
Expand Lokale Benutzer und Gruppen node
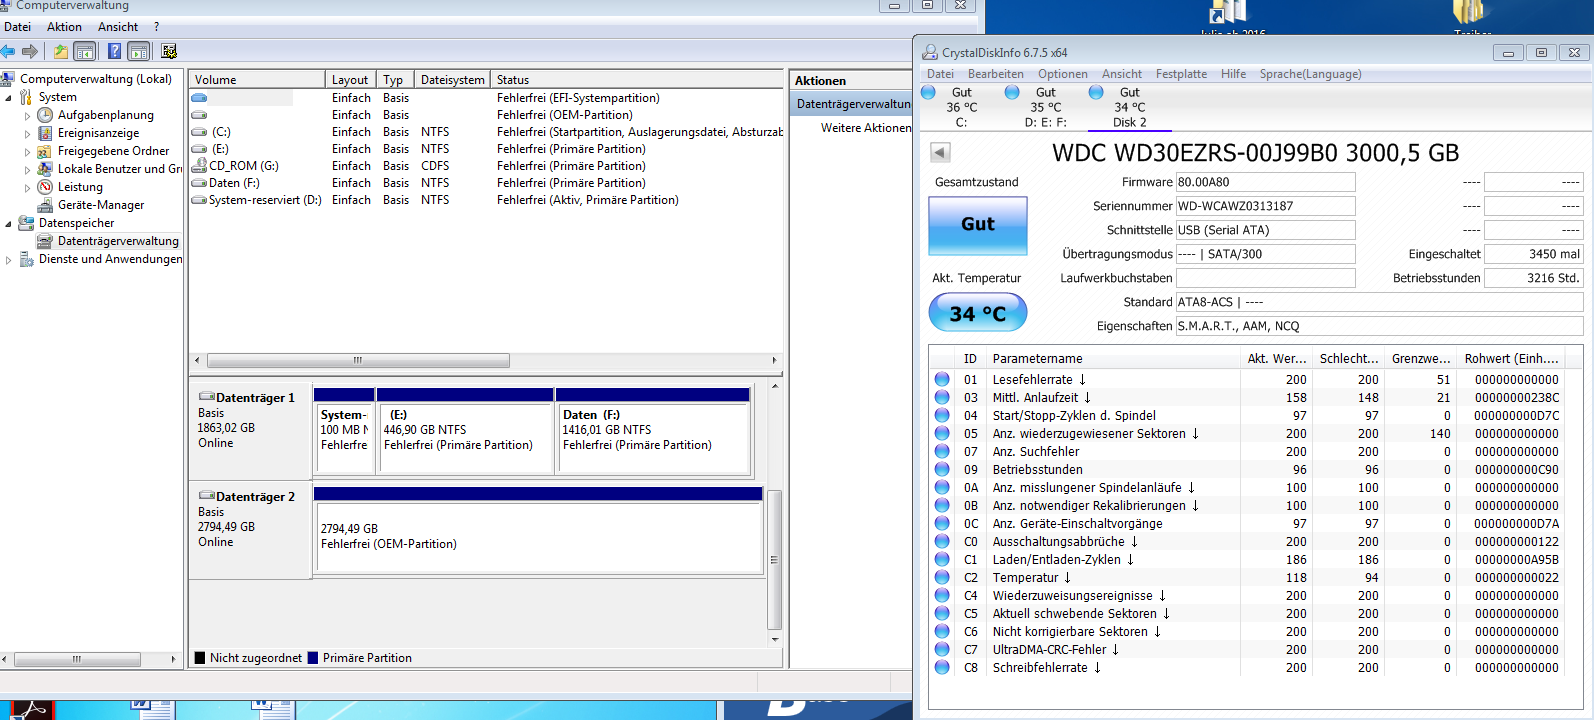point(28,170)
